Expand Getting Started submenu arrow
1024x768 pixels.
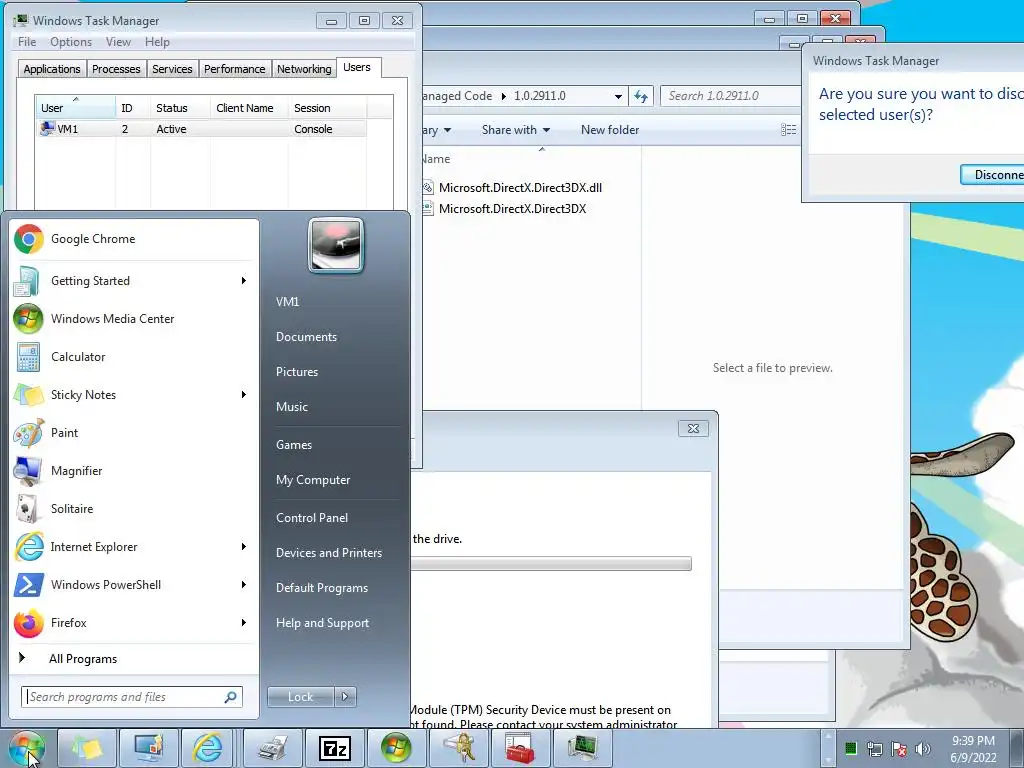244,281
